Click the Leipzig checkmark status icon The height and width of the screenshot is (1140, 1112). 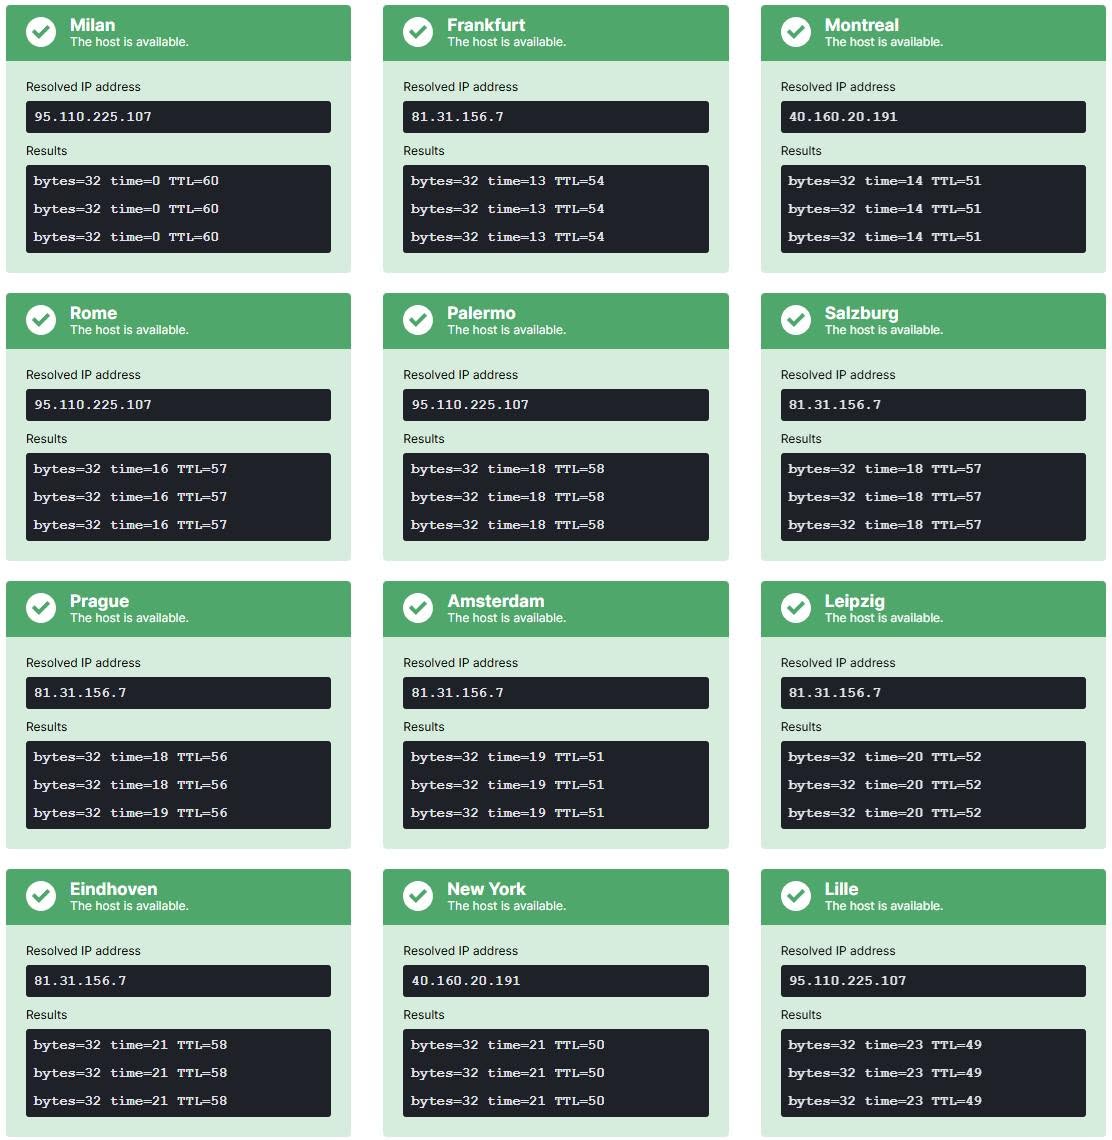coord(796,608)
